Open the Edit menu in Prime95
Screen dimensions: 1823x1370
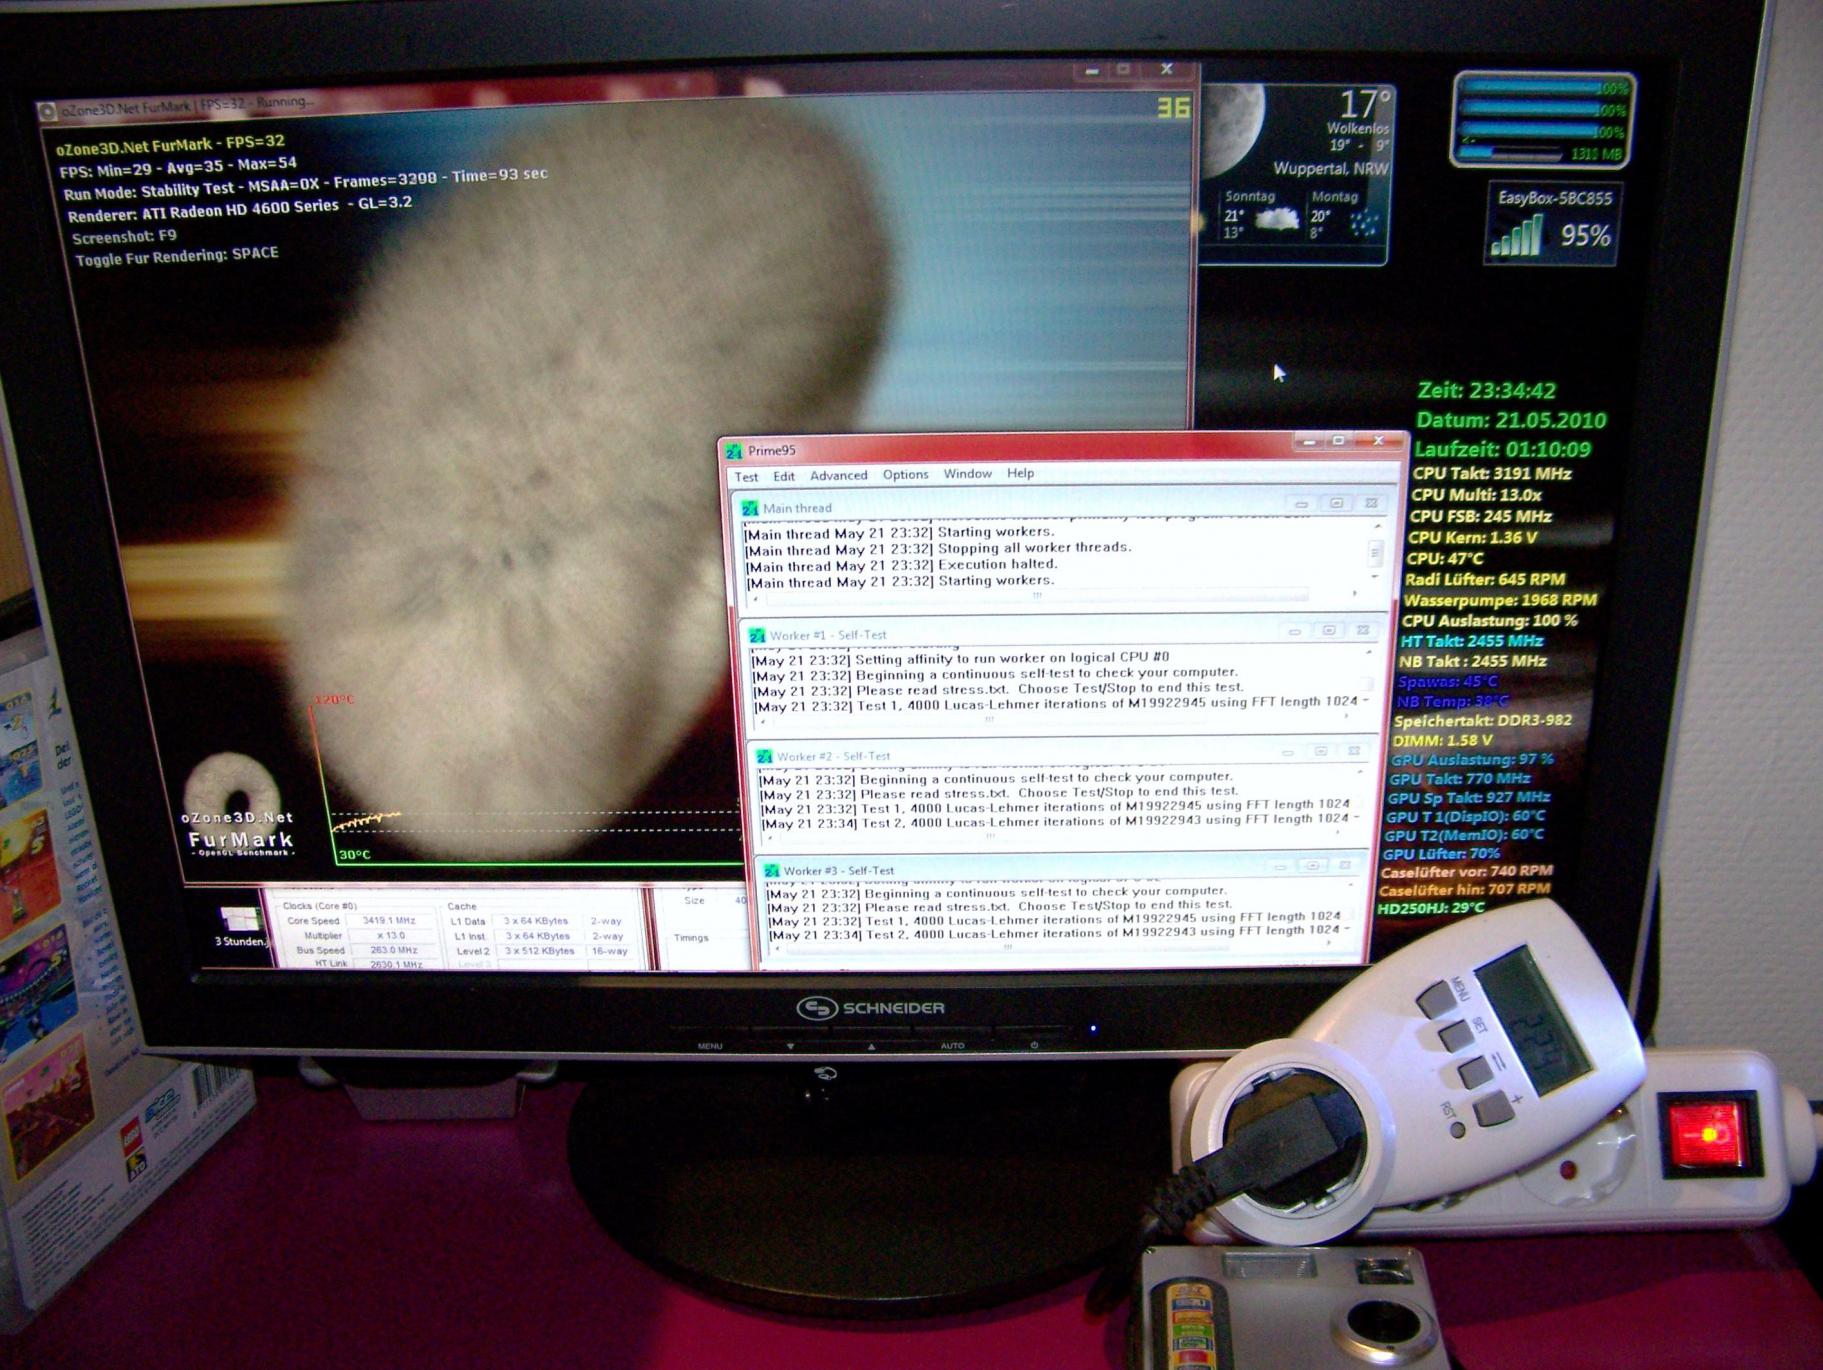[x=784, y=476]
